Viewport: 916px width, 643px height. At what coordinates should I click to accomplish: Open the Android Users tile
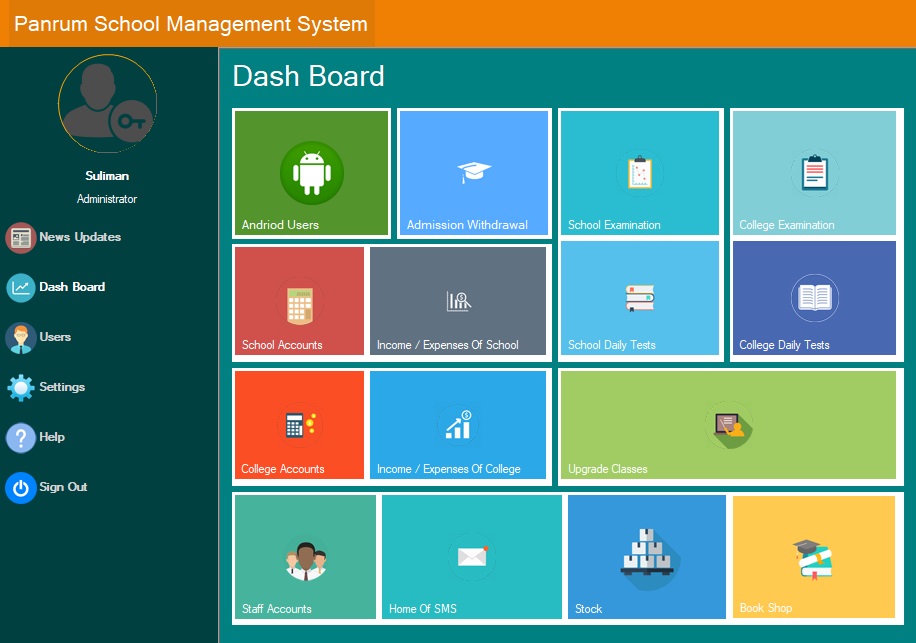click(310, 172)
